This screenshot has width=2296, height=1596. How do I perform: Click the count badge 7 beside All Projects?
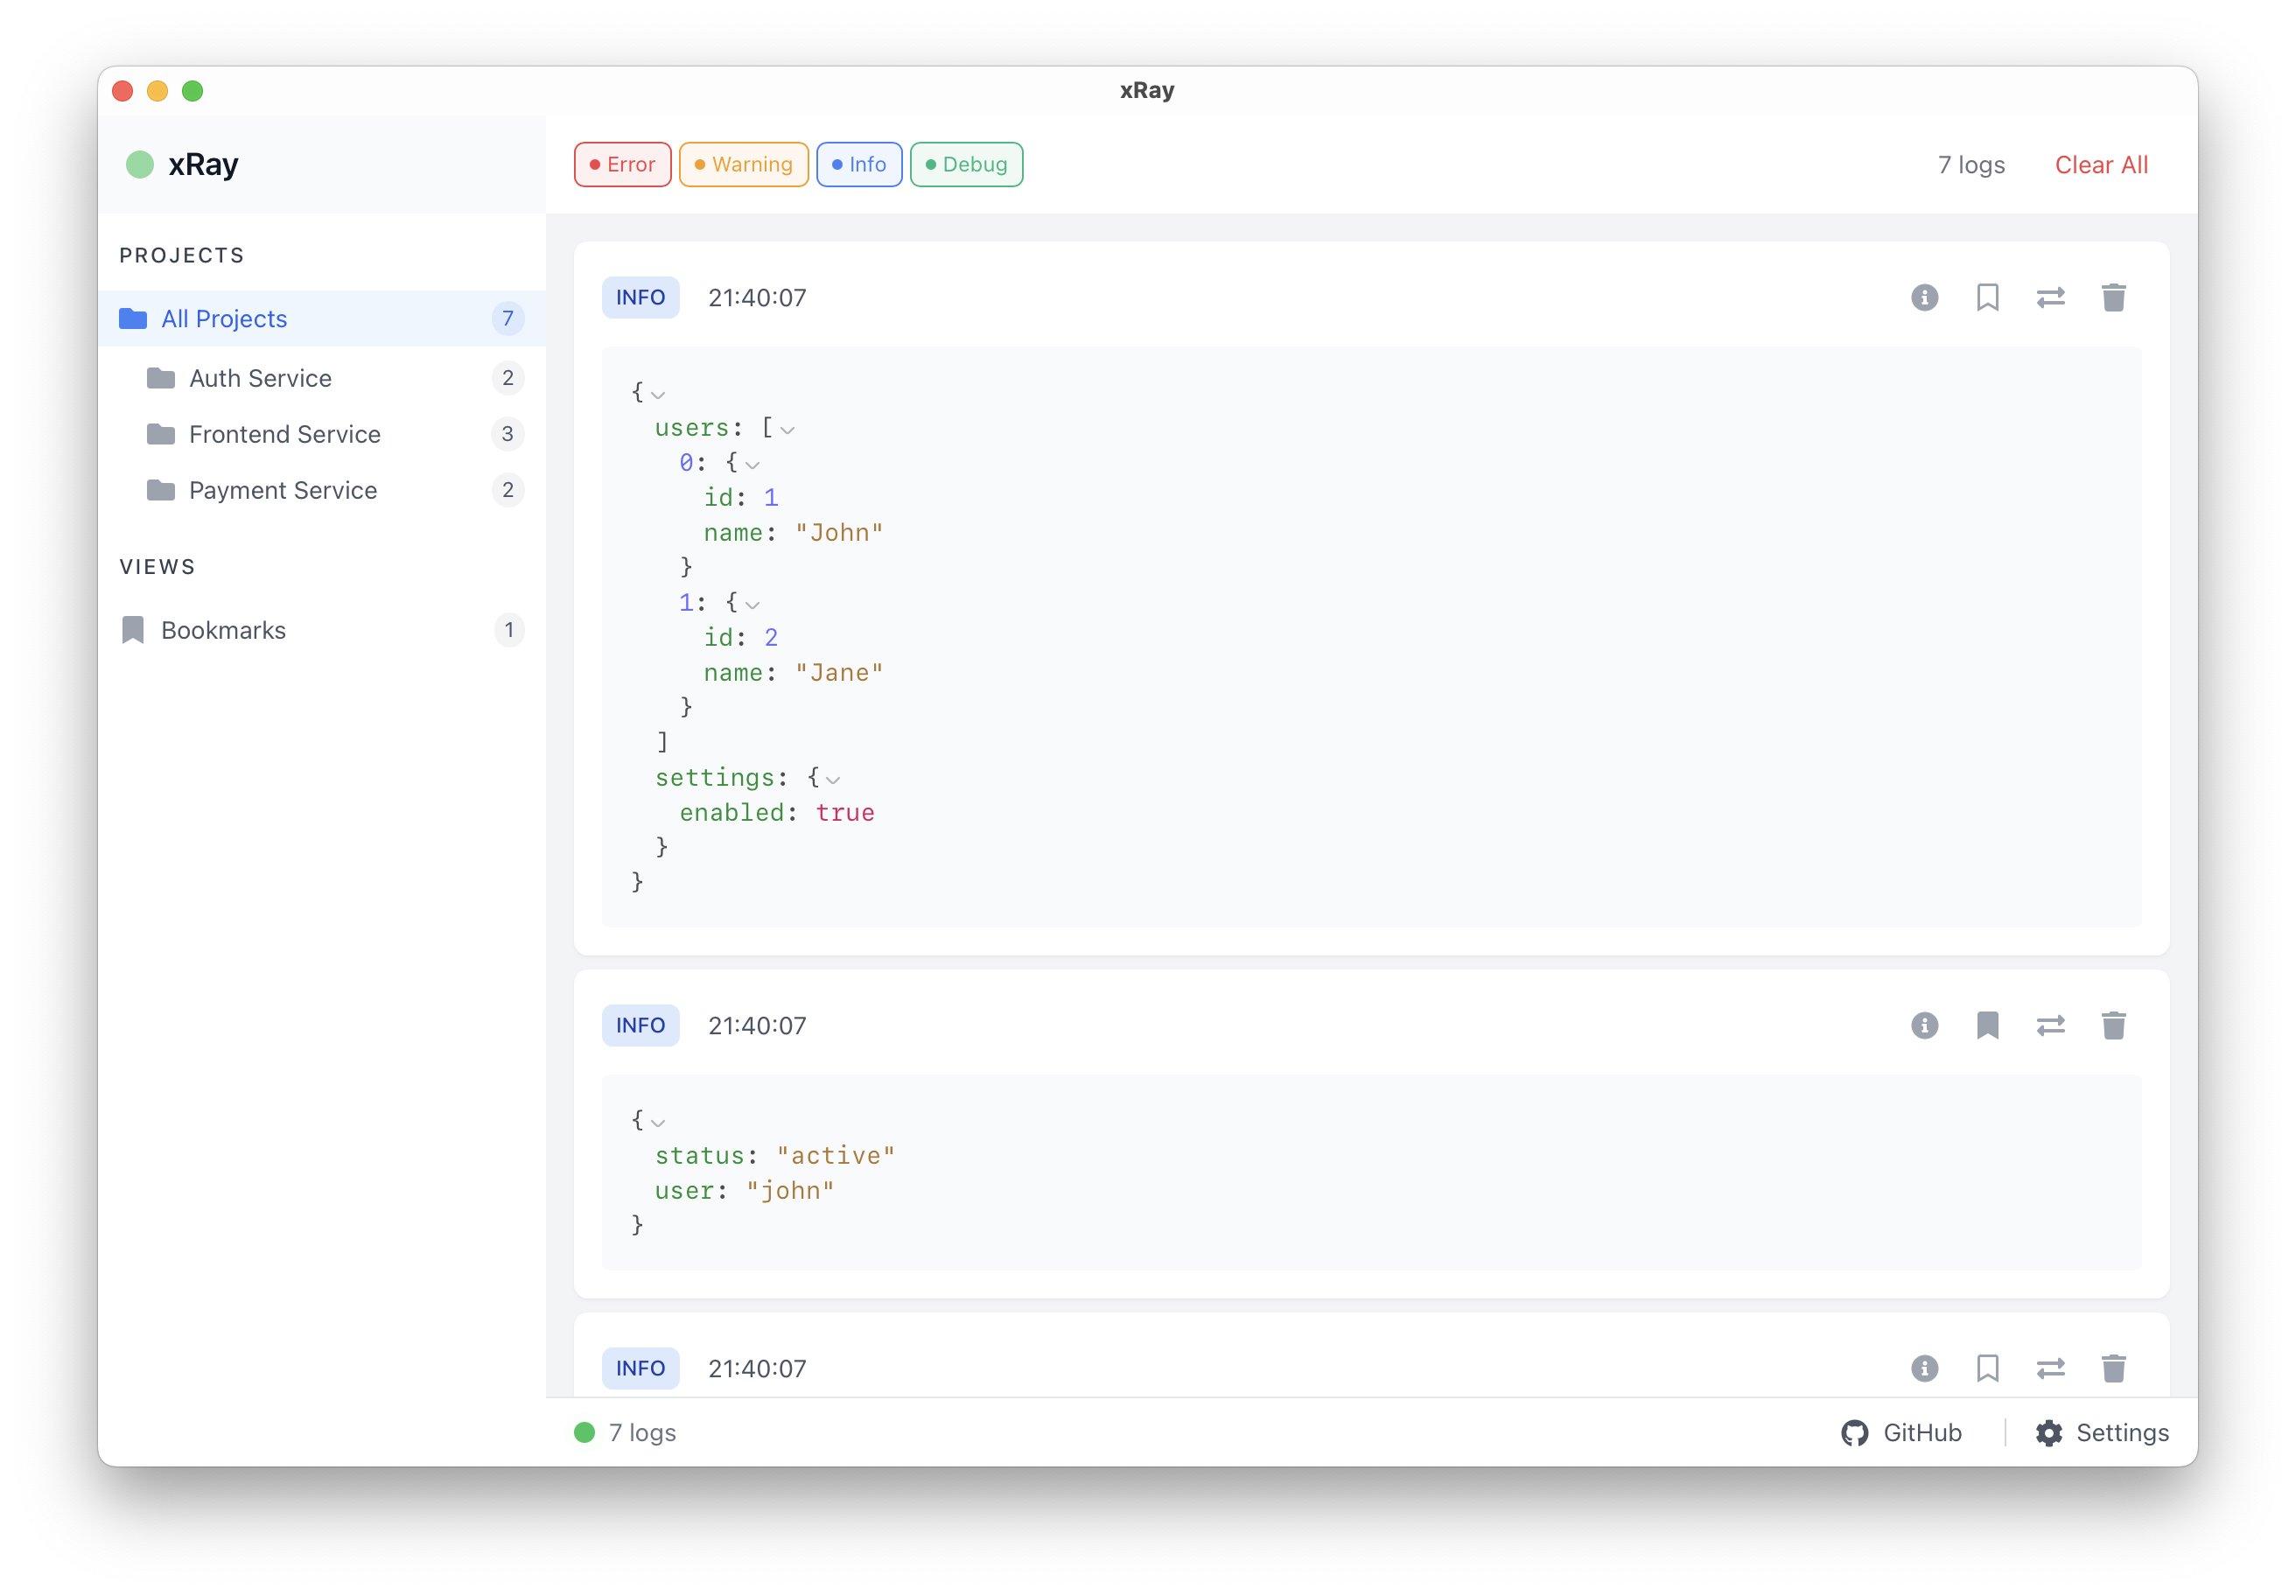pyautogui.click(x=507, y=319)
